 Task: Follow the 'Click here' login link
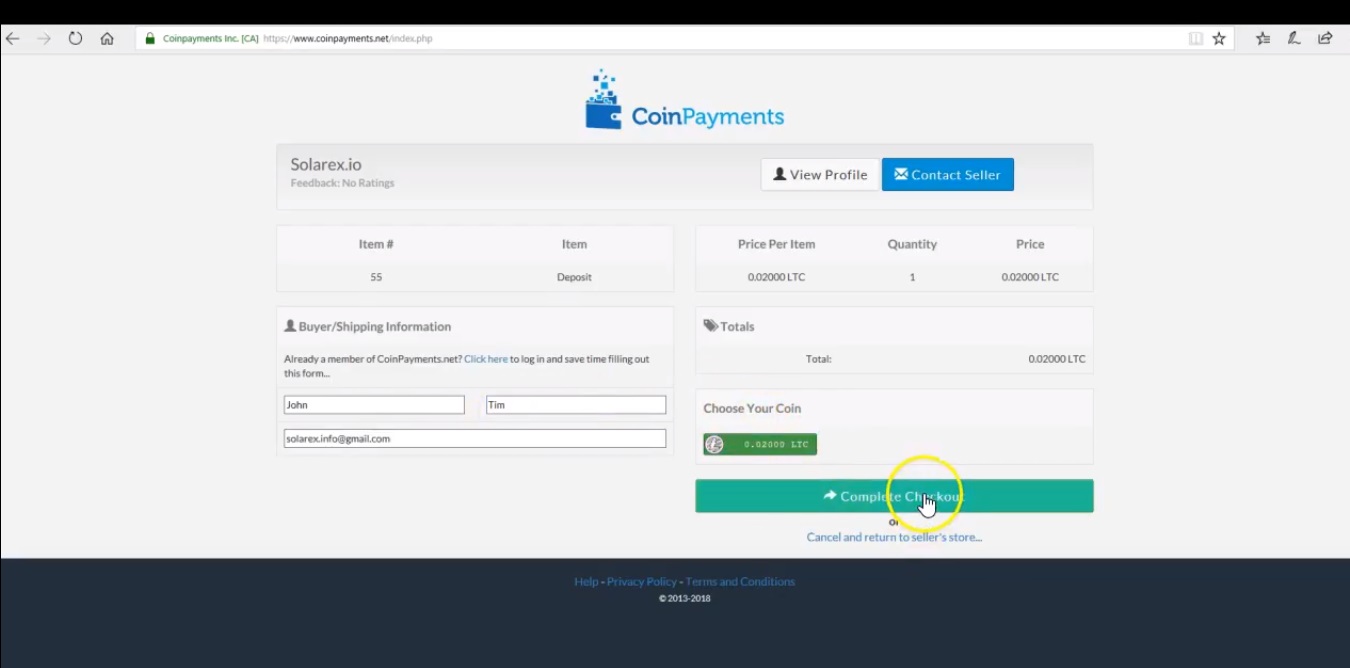click(x=486, y=359)
